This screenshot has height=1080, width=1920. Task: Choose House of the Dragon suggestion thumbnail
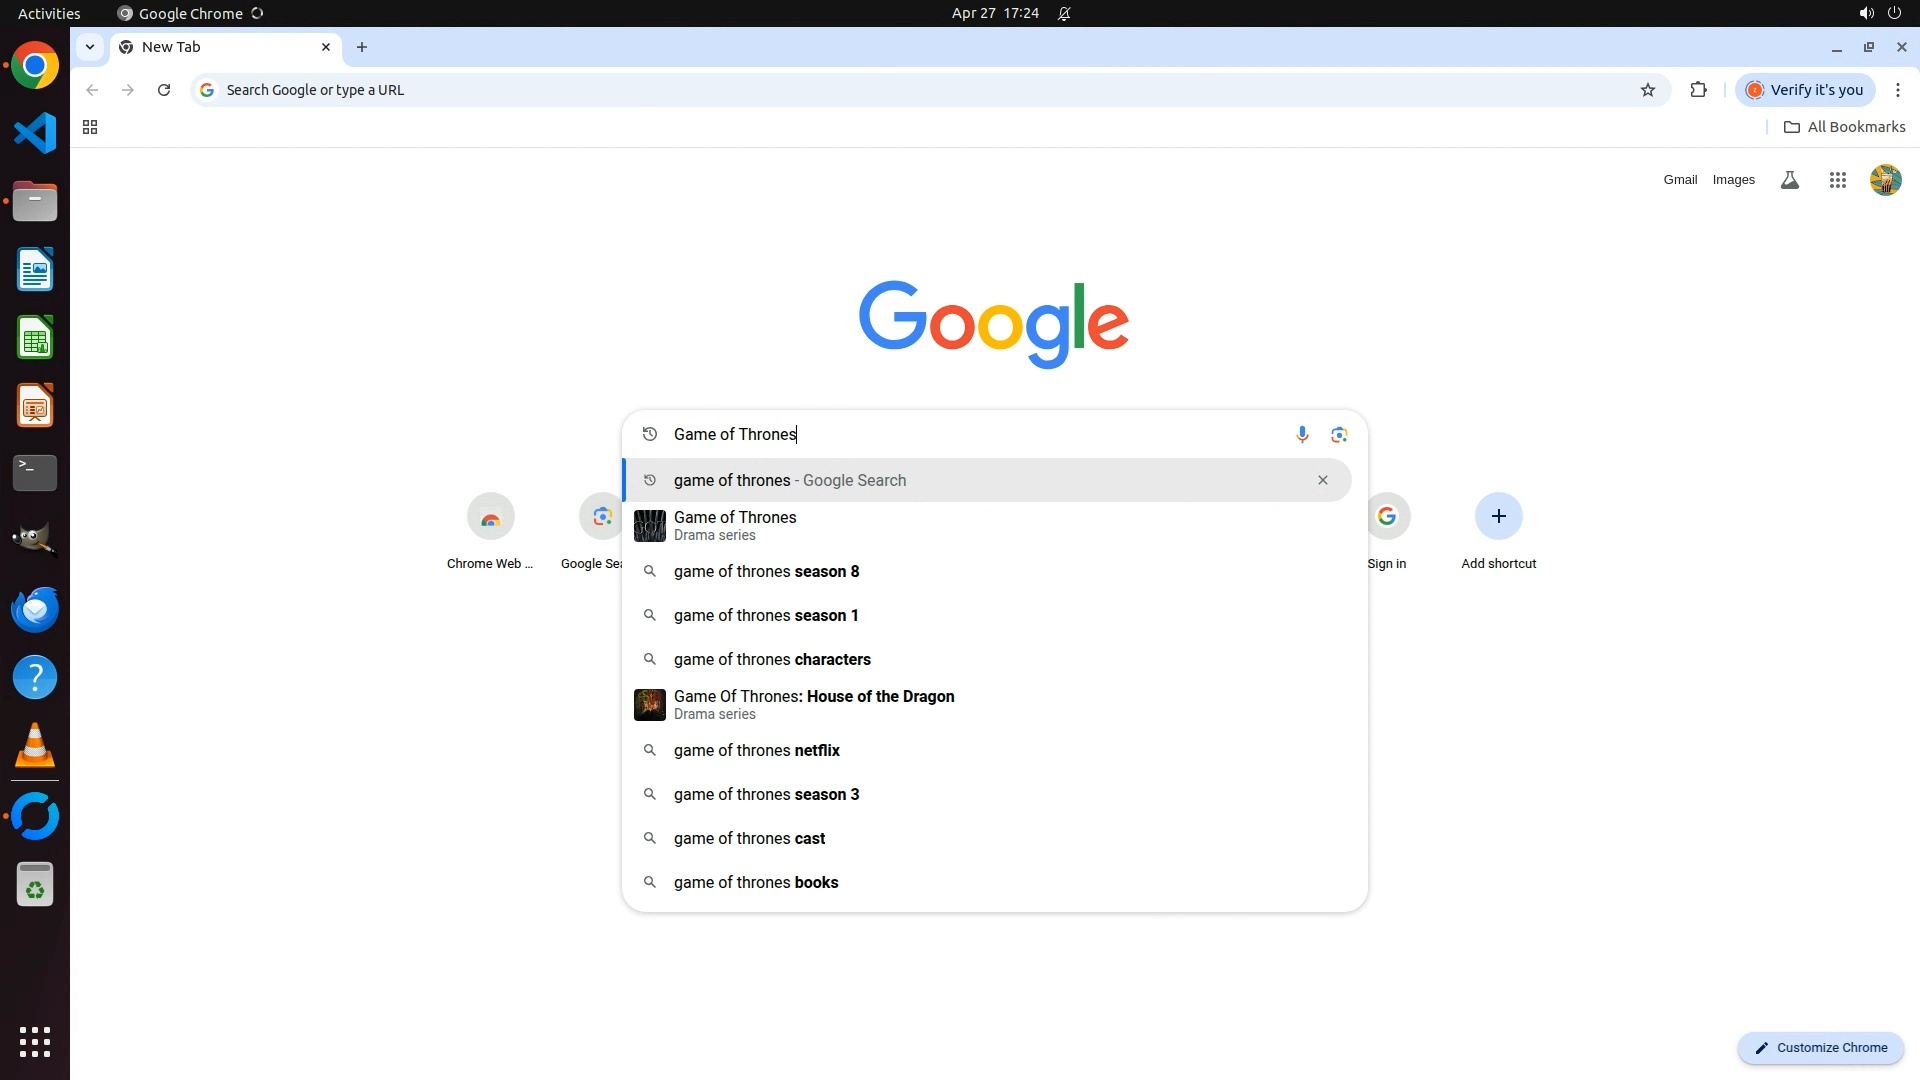click(x=650, y=705)
